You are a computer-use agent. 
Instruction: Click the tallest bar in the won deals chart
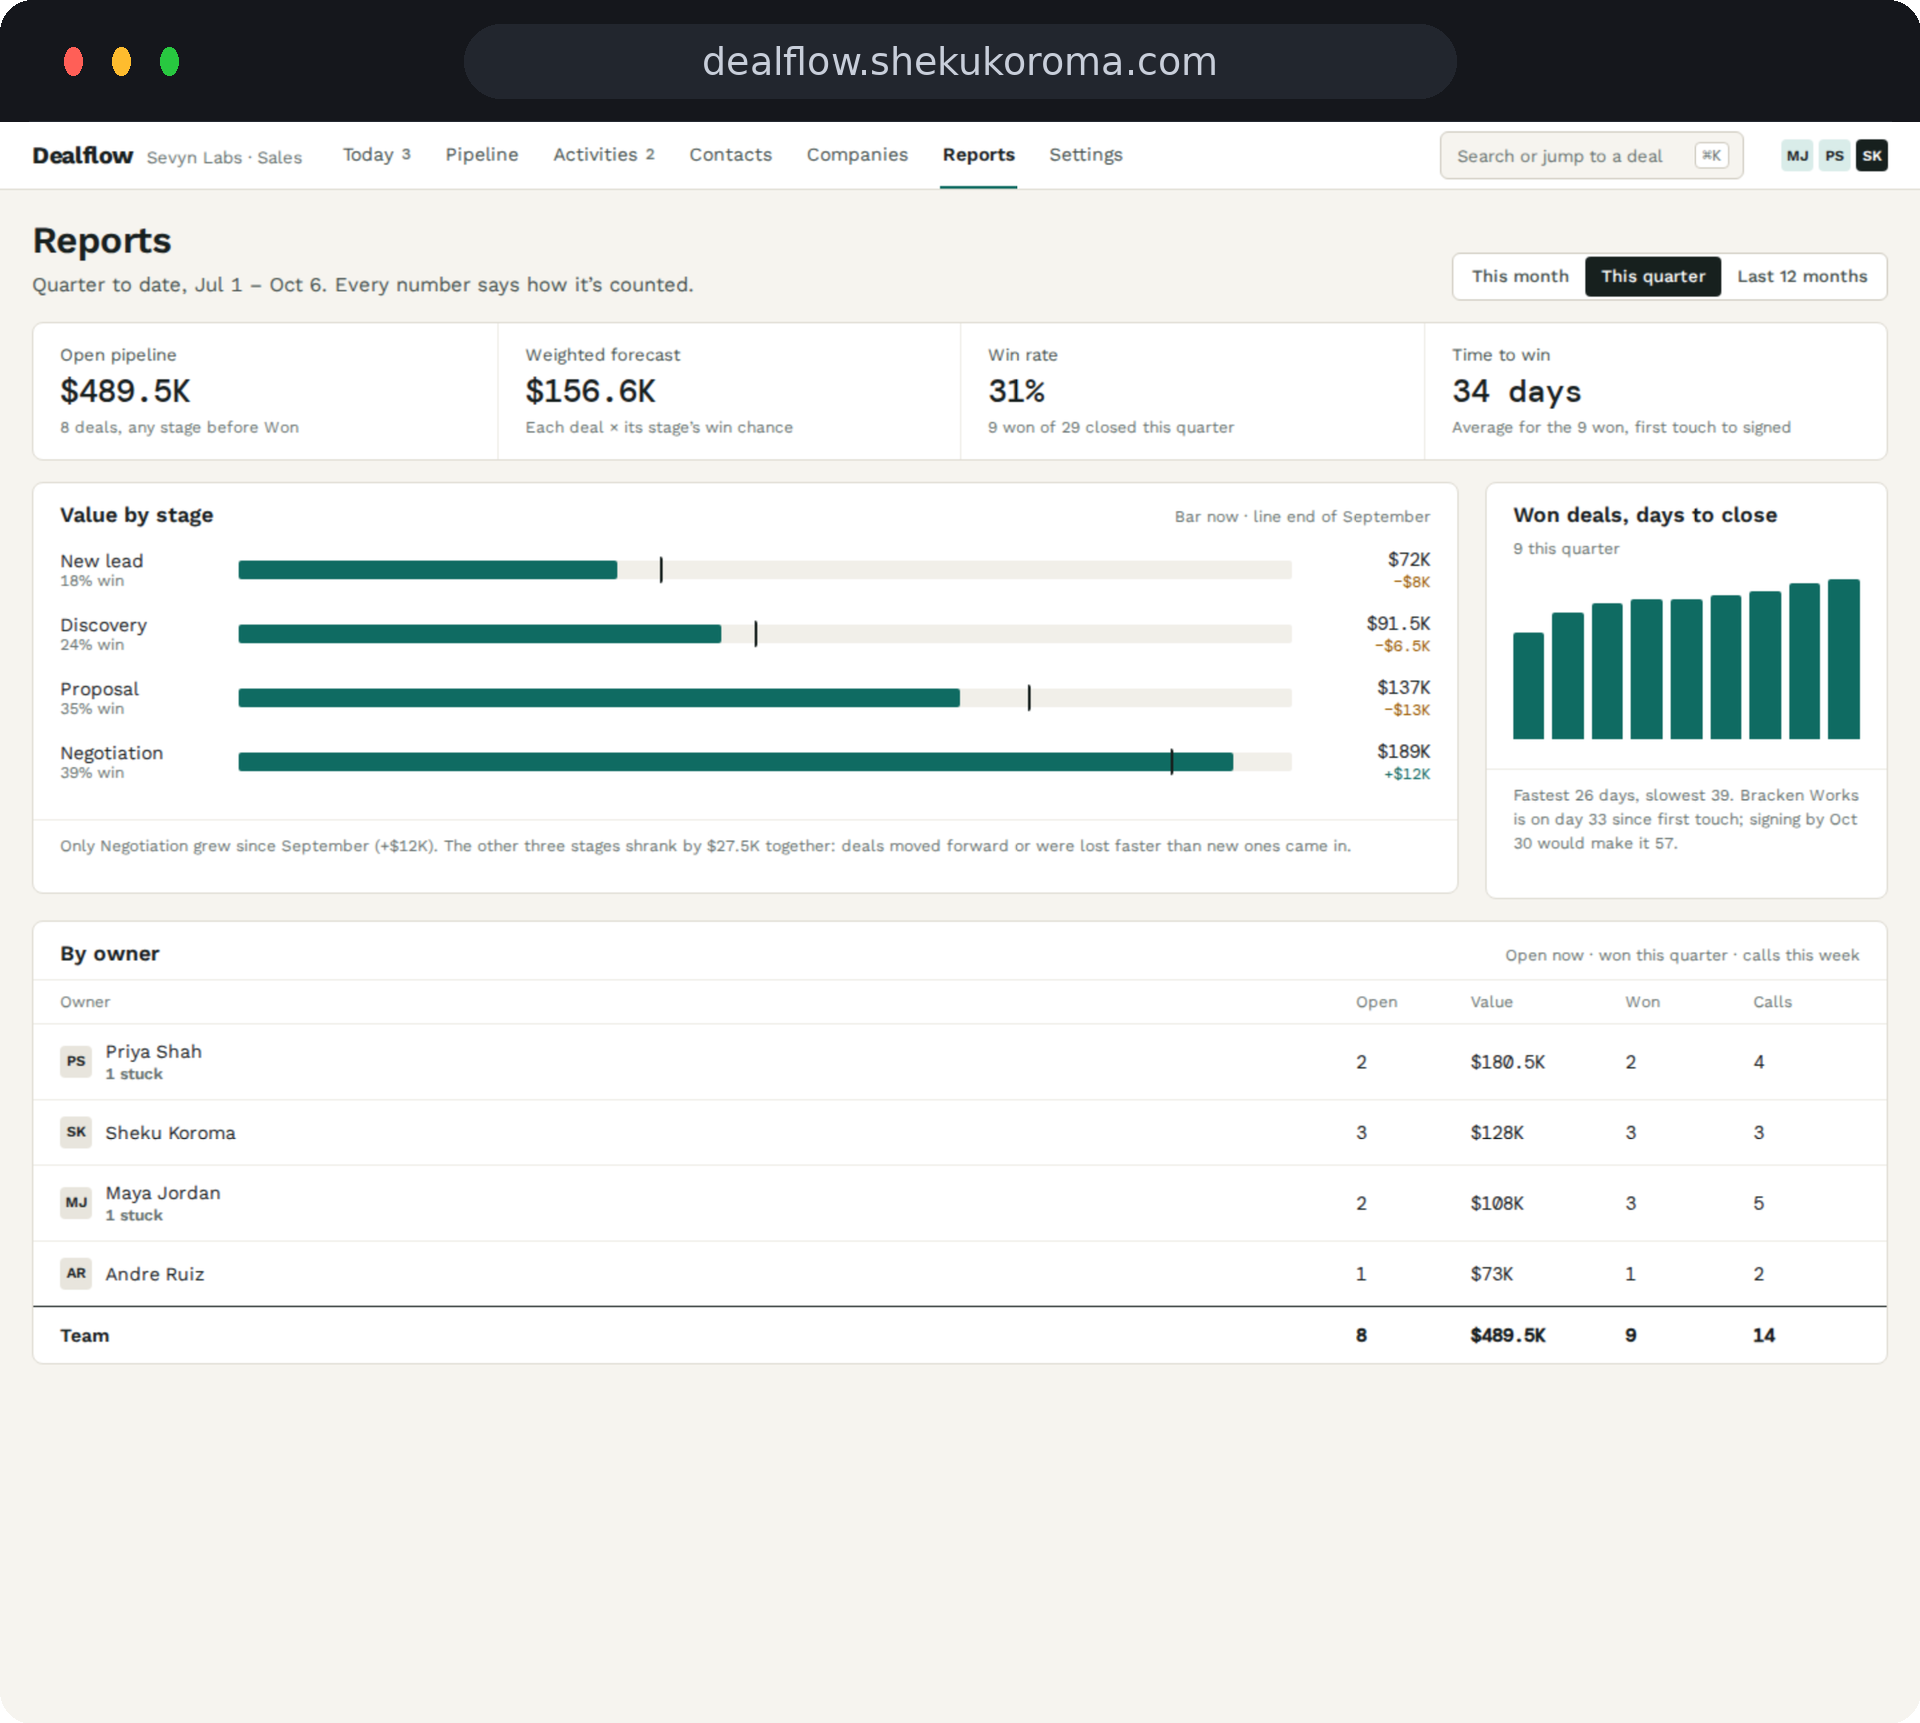point(1843,659)
